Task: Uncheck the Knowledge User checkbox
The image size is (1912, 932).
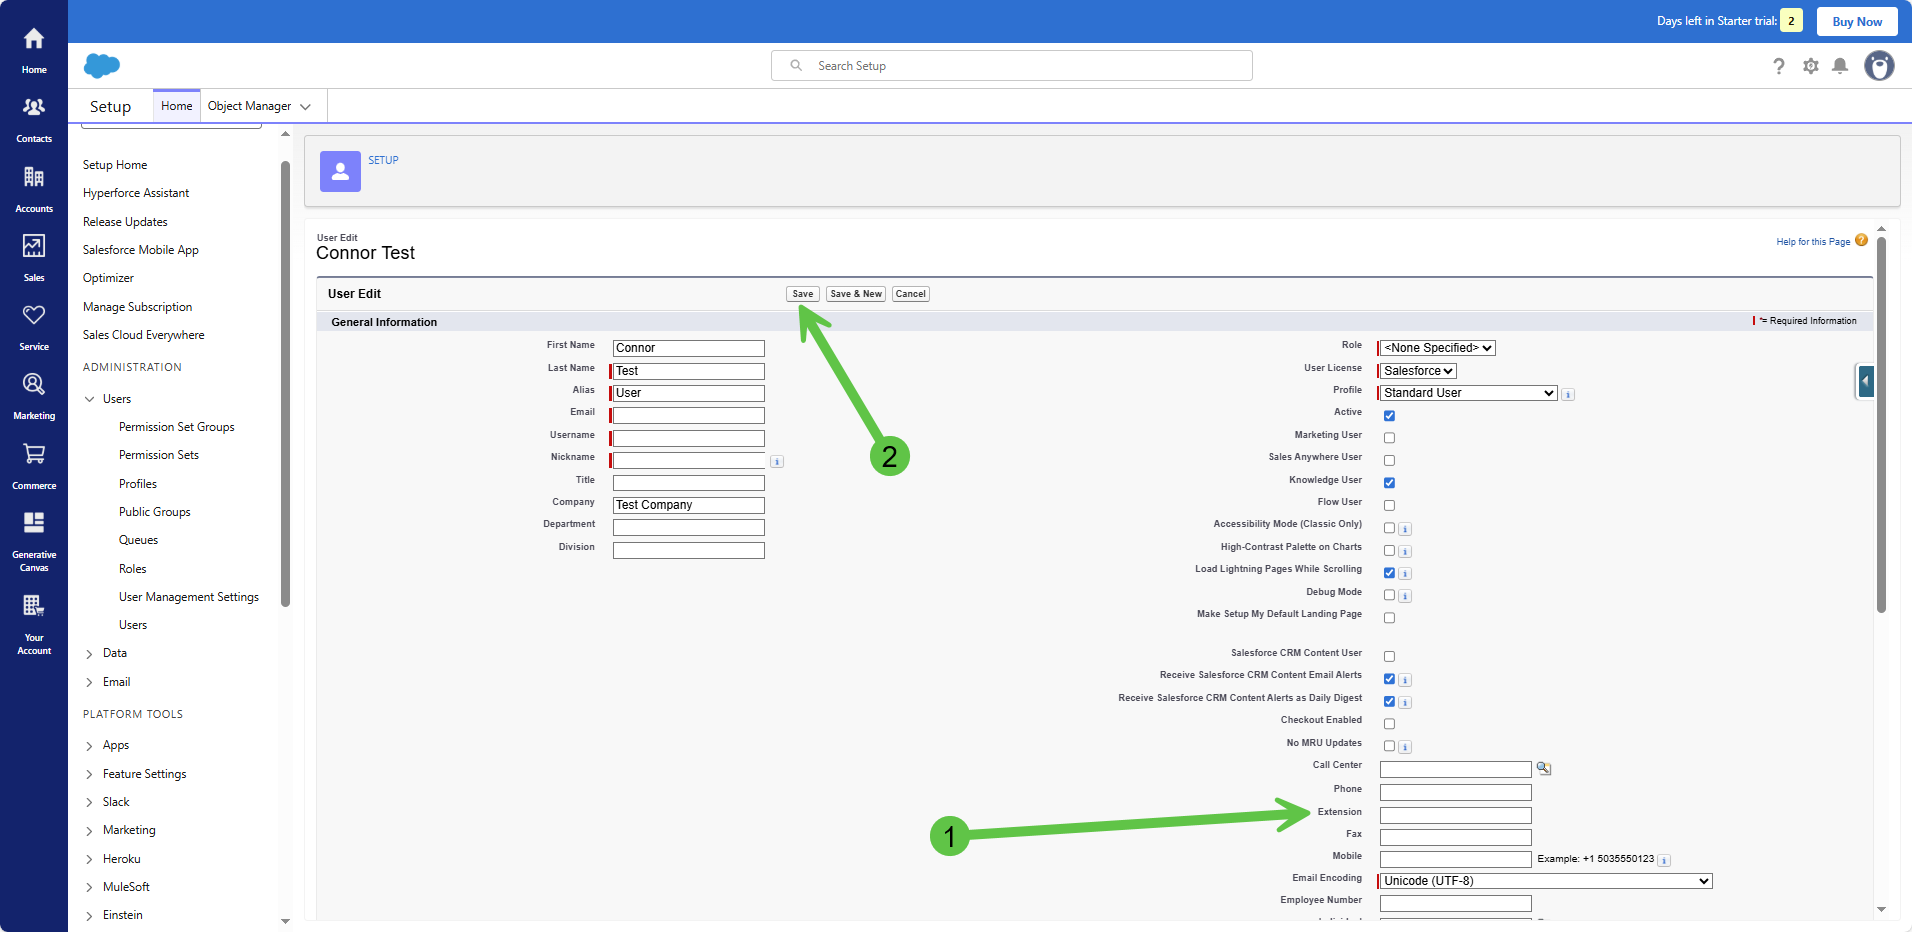Action: (1389, 483)
